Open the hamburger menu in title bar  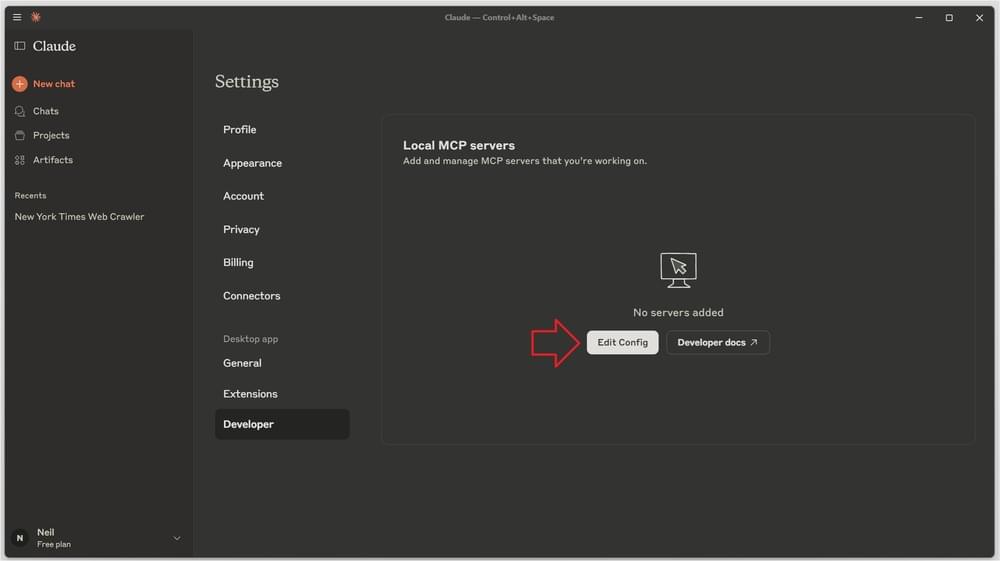(x=17, y=17)
